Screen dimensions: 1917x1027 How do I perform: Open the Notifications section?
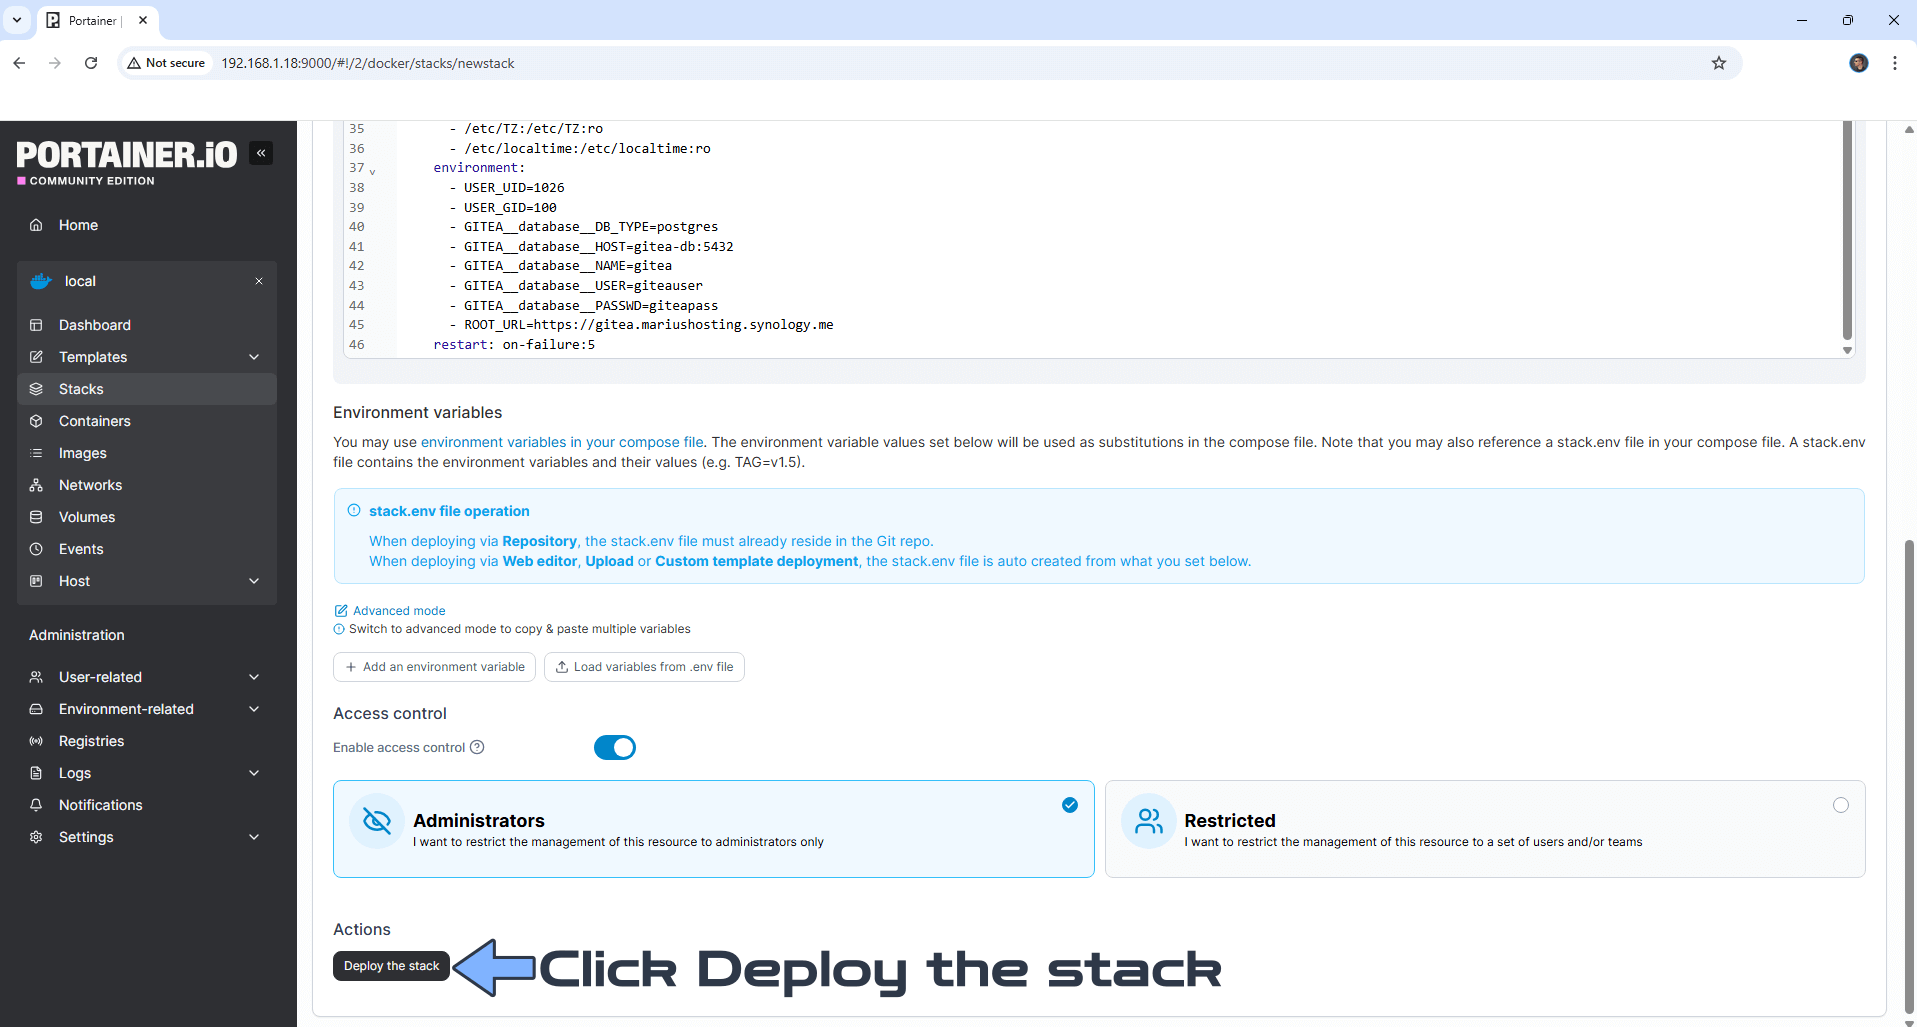pyautogui.click(x=99, y=805)
